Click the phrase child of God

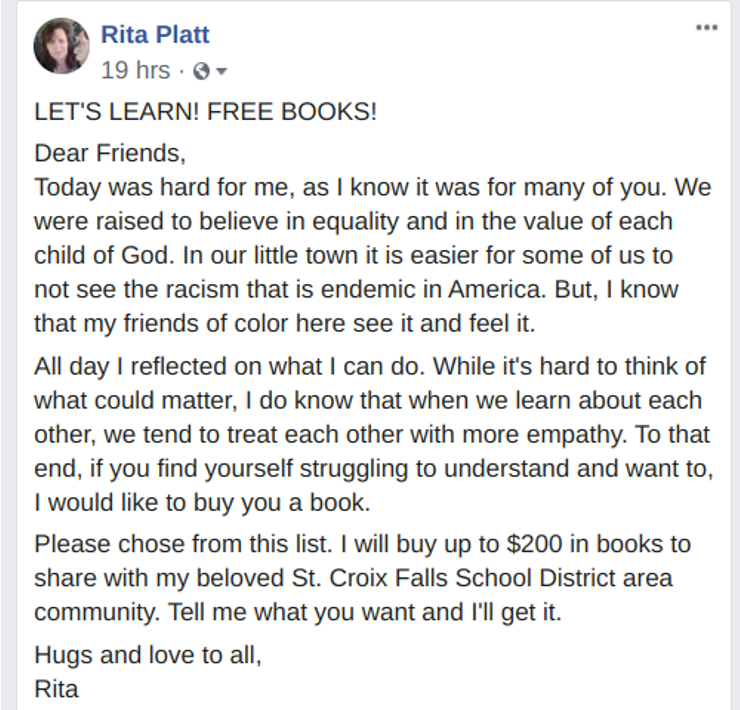[x=101, y=255]
